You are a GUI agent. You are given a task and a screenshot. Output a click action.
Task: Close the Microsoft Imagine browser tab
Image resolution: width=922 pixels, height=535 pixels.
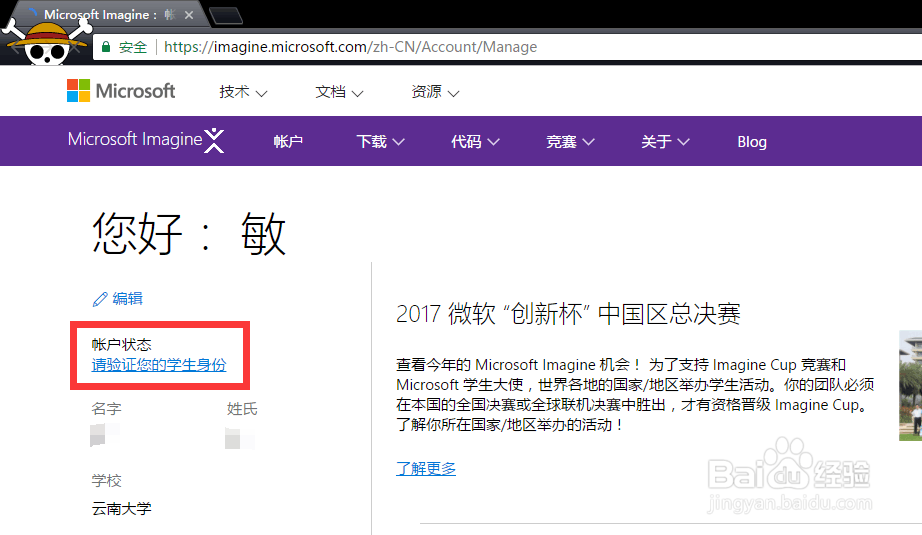click(x=189, y=15)
